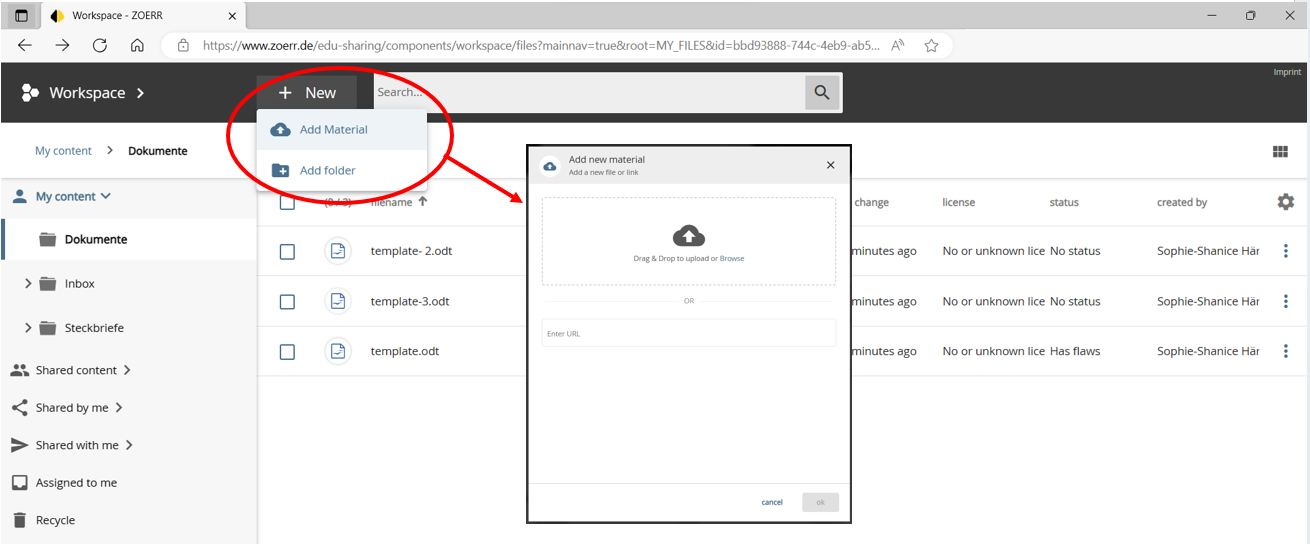Open Recycle bin in sidebar

coord(55,520)
